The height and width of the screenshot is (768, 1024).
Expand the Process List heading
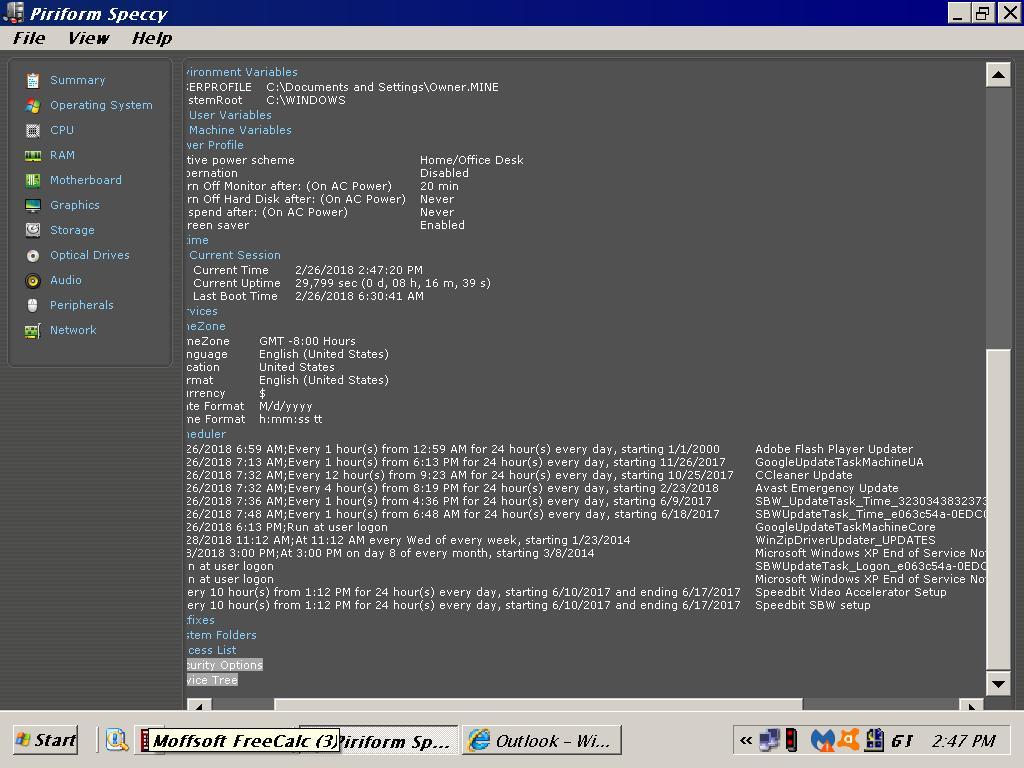(x=212, y=650)
